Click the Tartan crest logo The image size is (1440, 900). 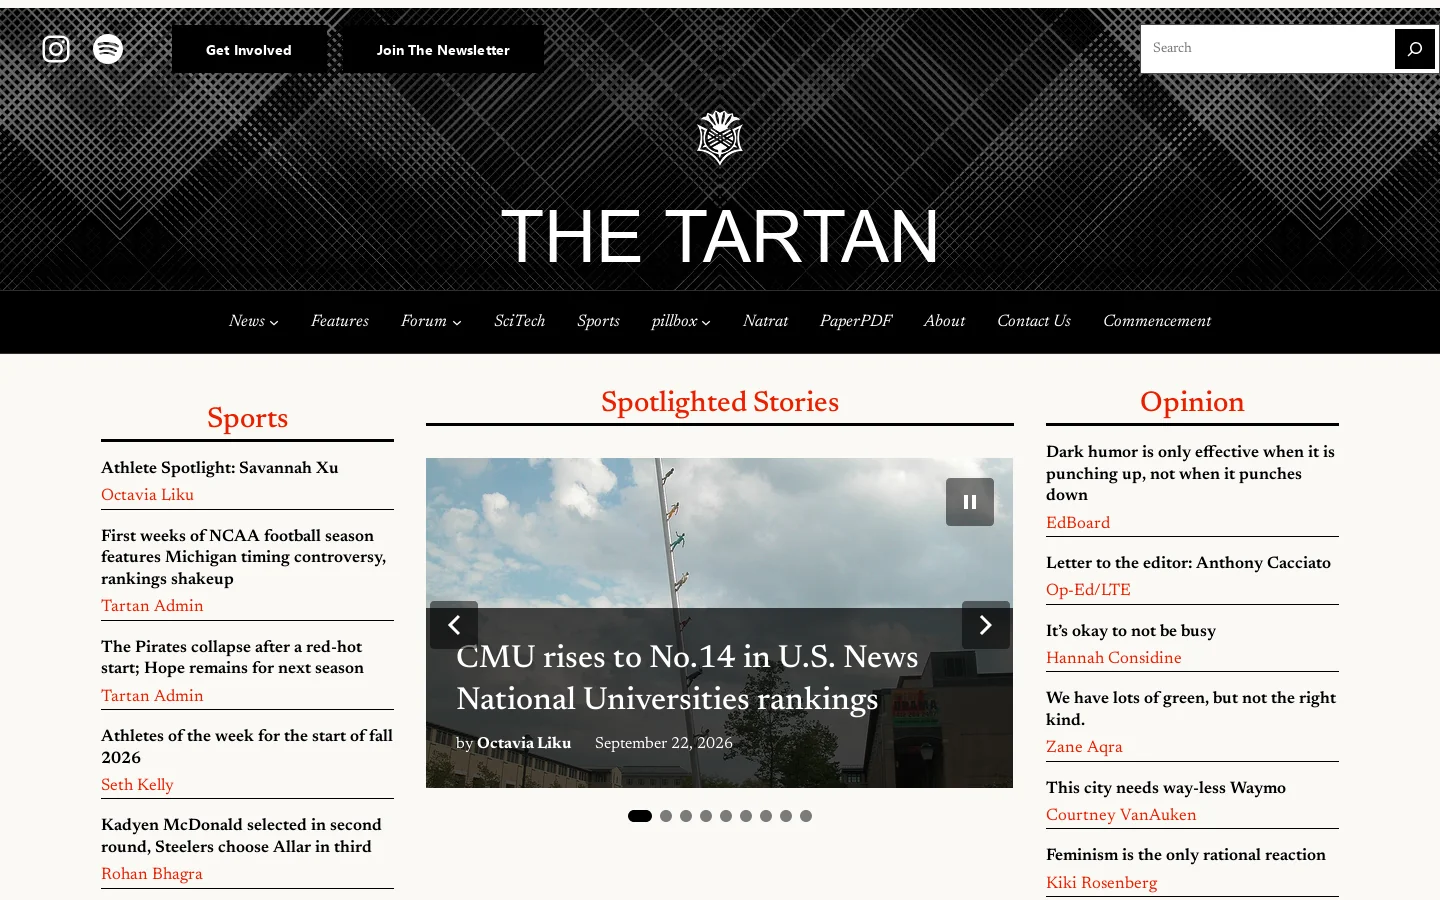point(720,138)
